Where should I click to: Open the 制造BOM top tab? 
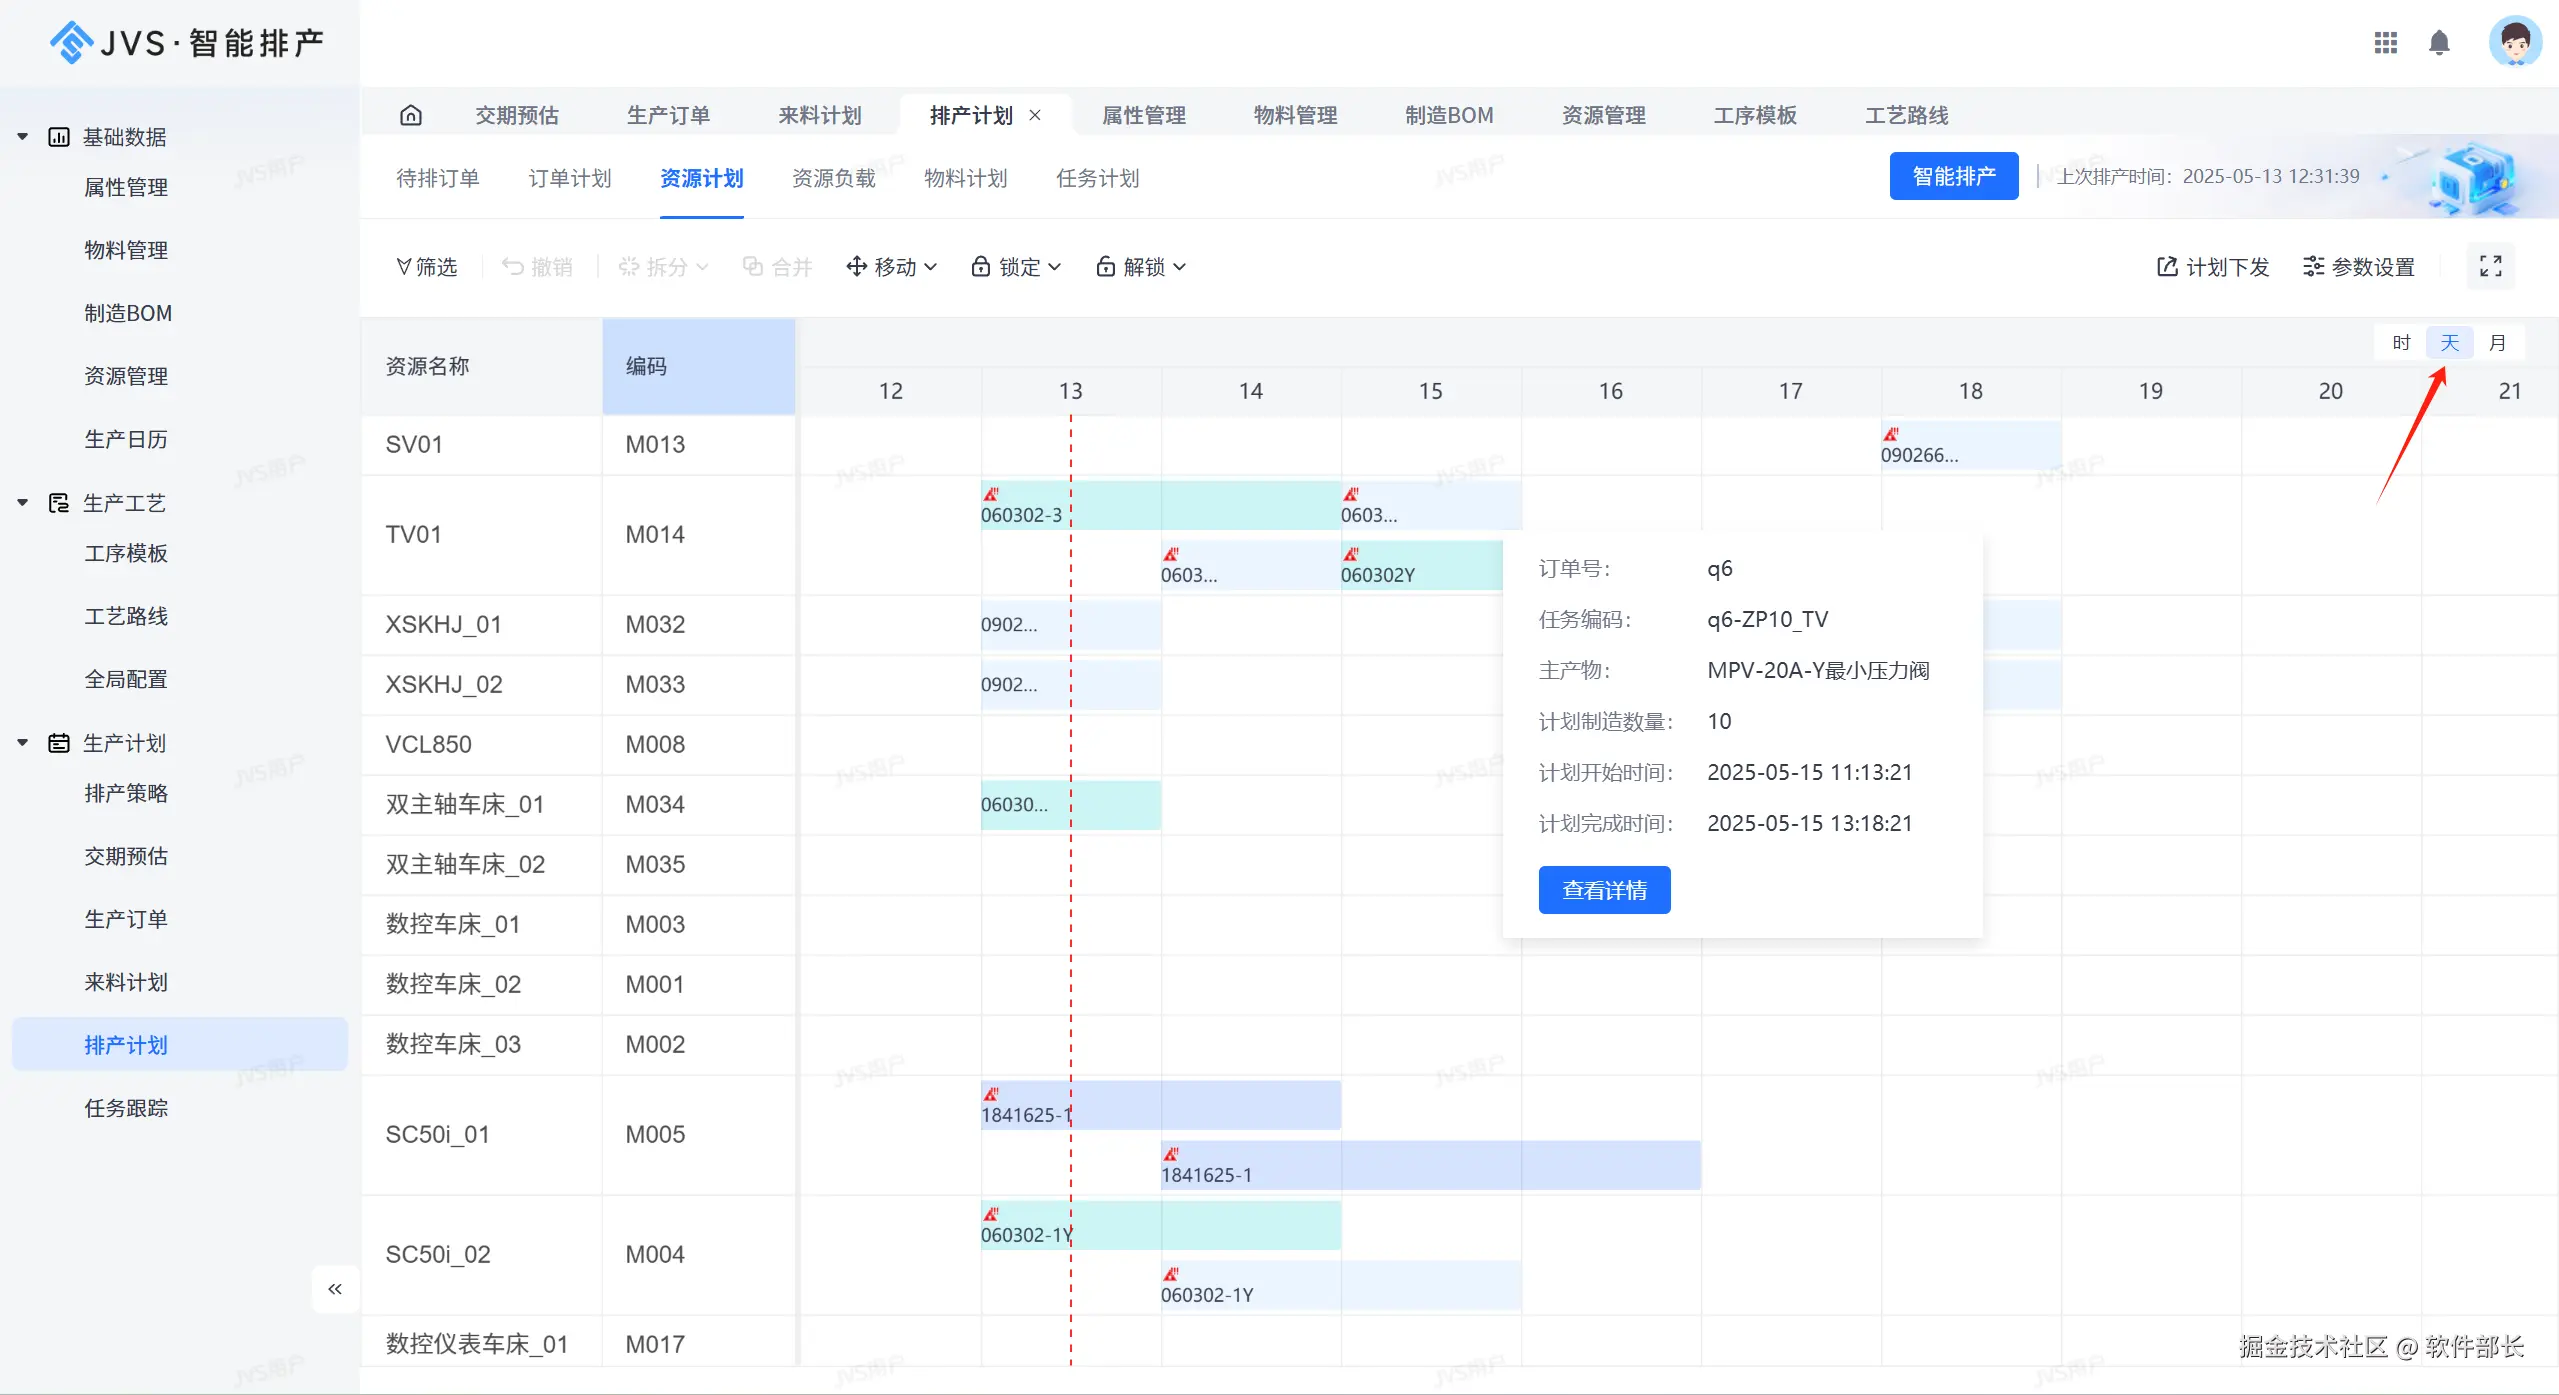pos(1448,115)
